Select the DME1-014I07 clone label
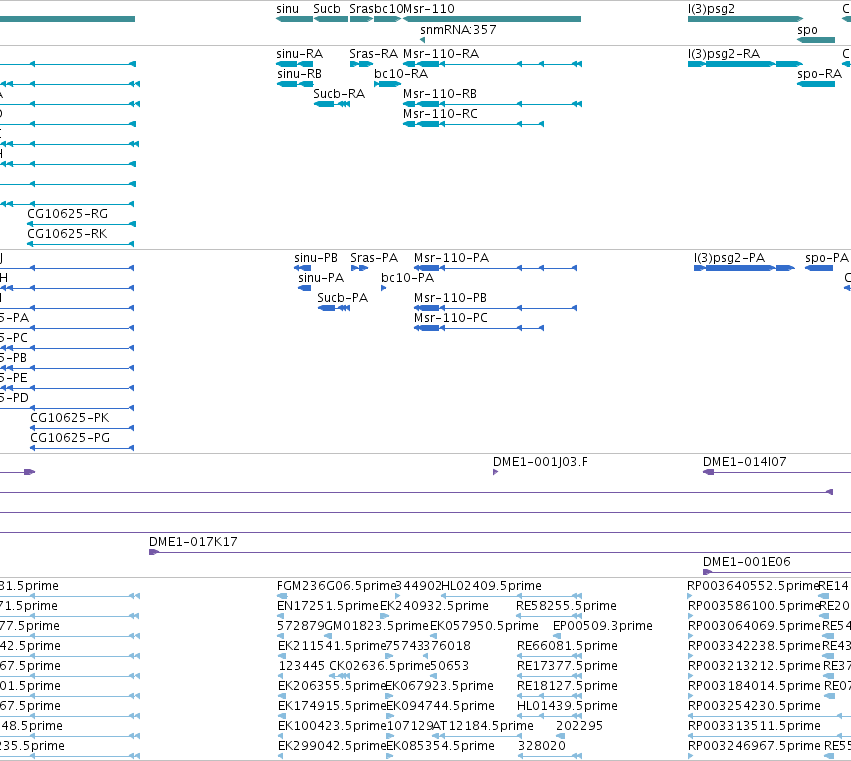The width and height of the screenshot is (851, 761). (x=745, y=462)
